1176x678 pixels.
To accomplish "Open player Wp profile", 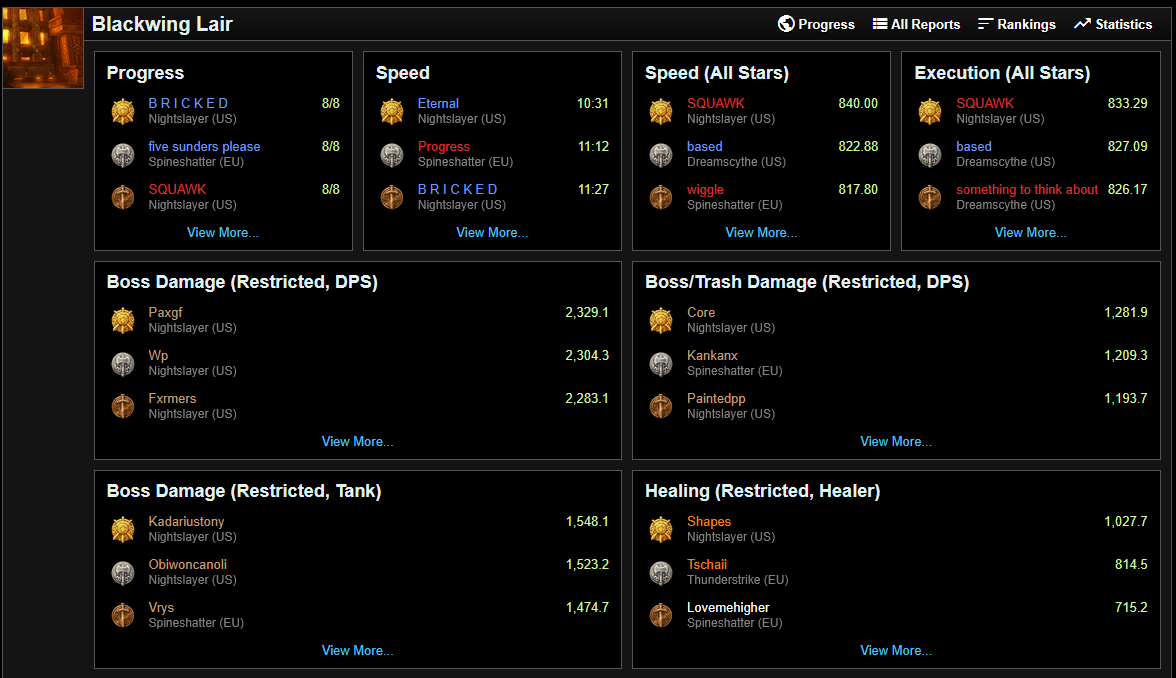I will click(x=158, y=356).
